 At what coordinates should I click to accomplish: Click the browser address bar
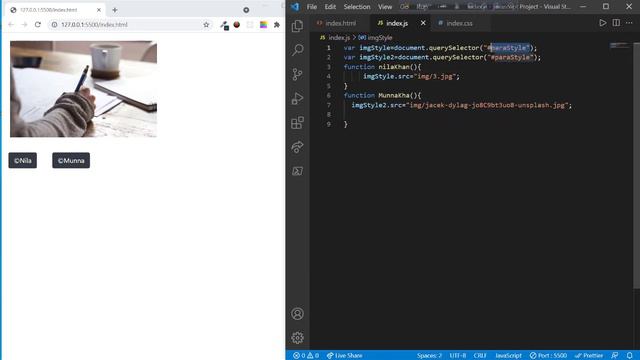click(x=131, y=24)
